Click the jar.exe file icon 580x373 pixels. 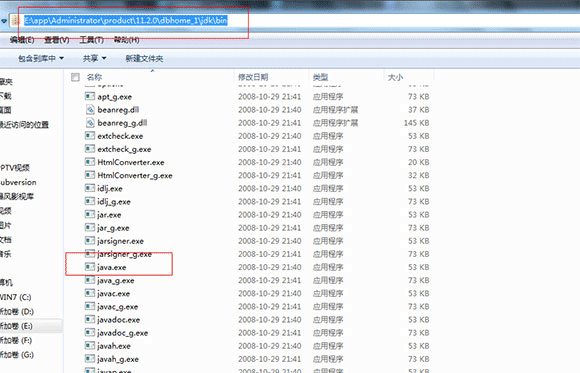tap(90, 215)
